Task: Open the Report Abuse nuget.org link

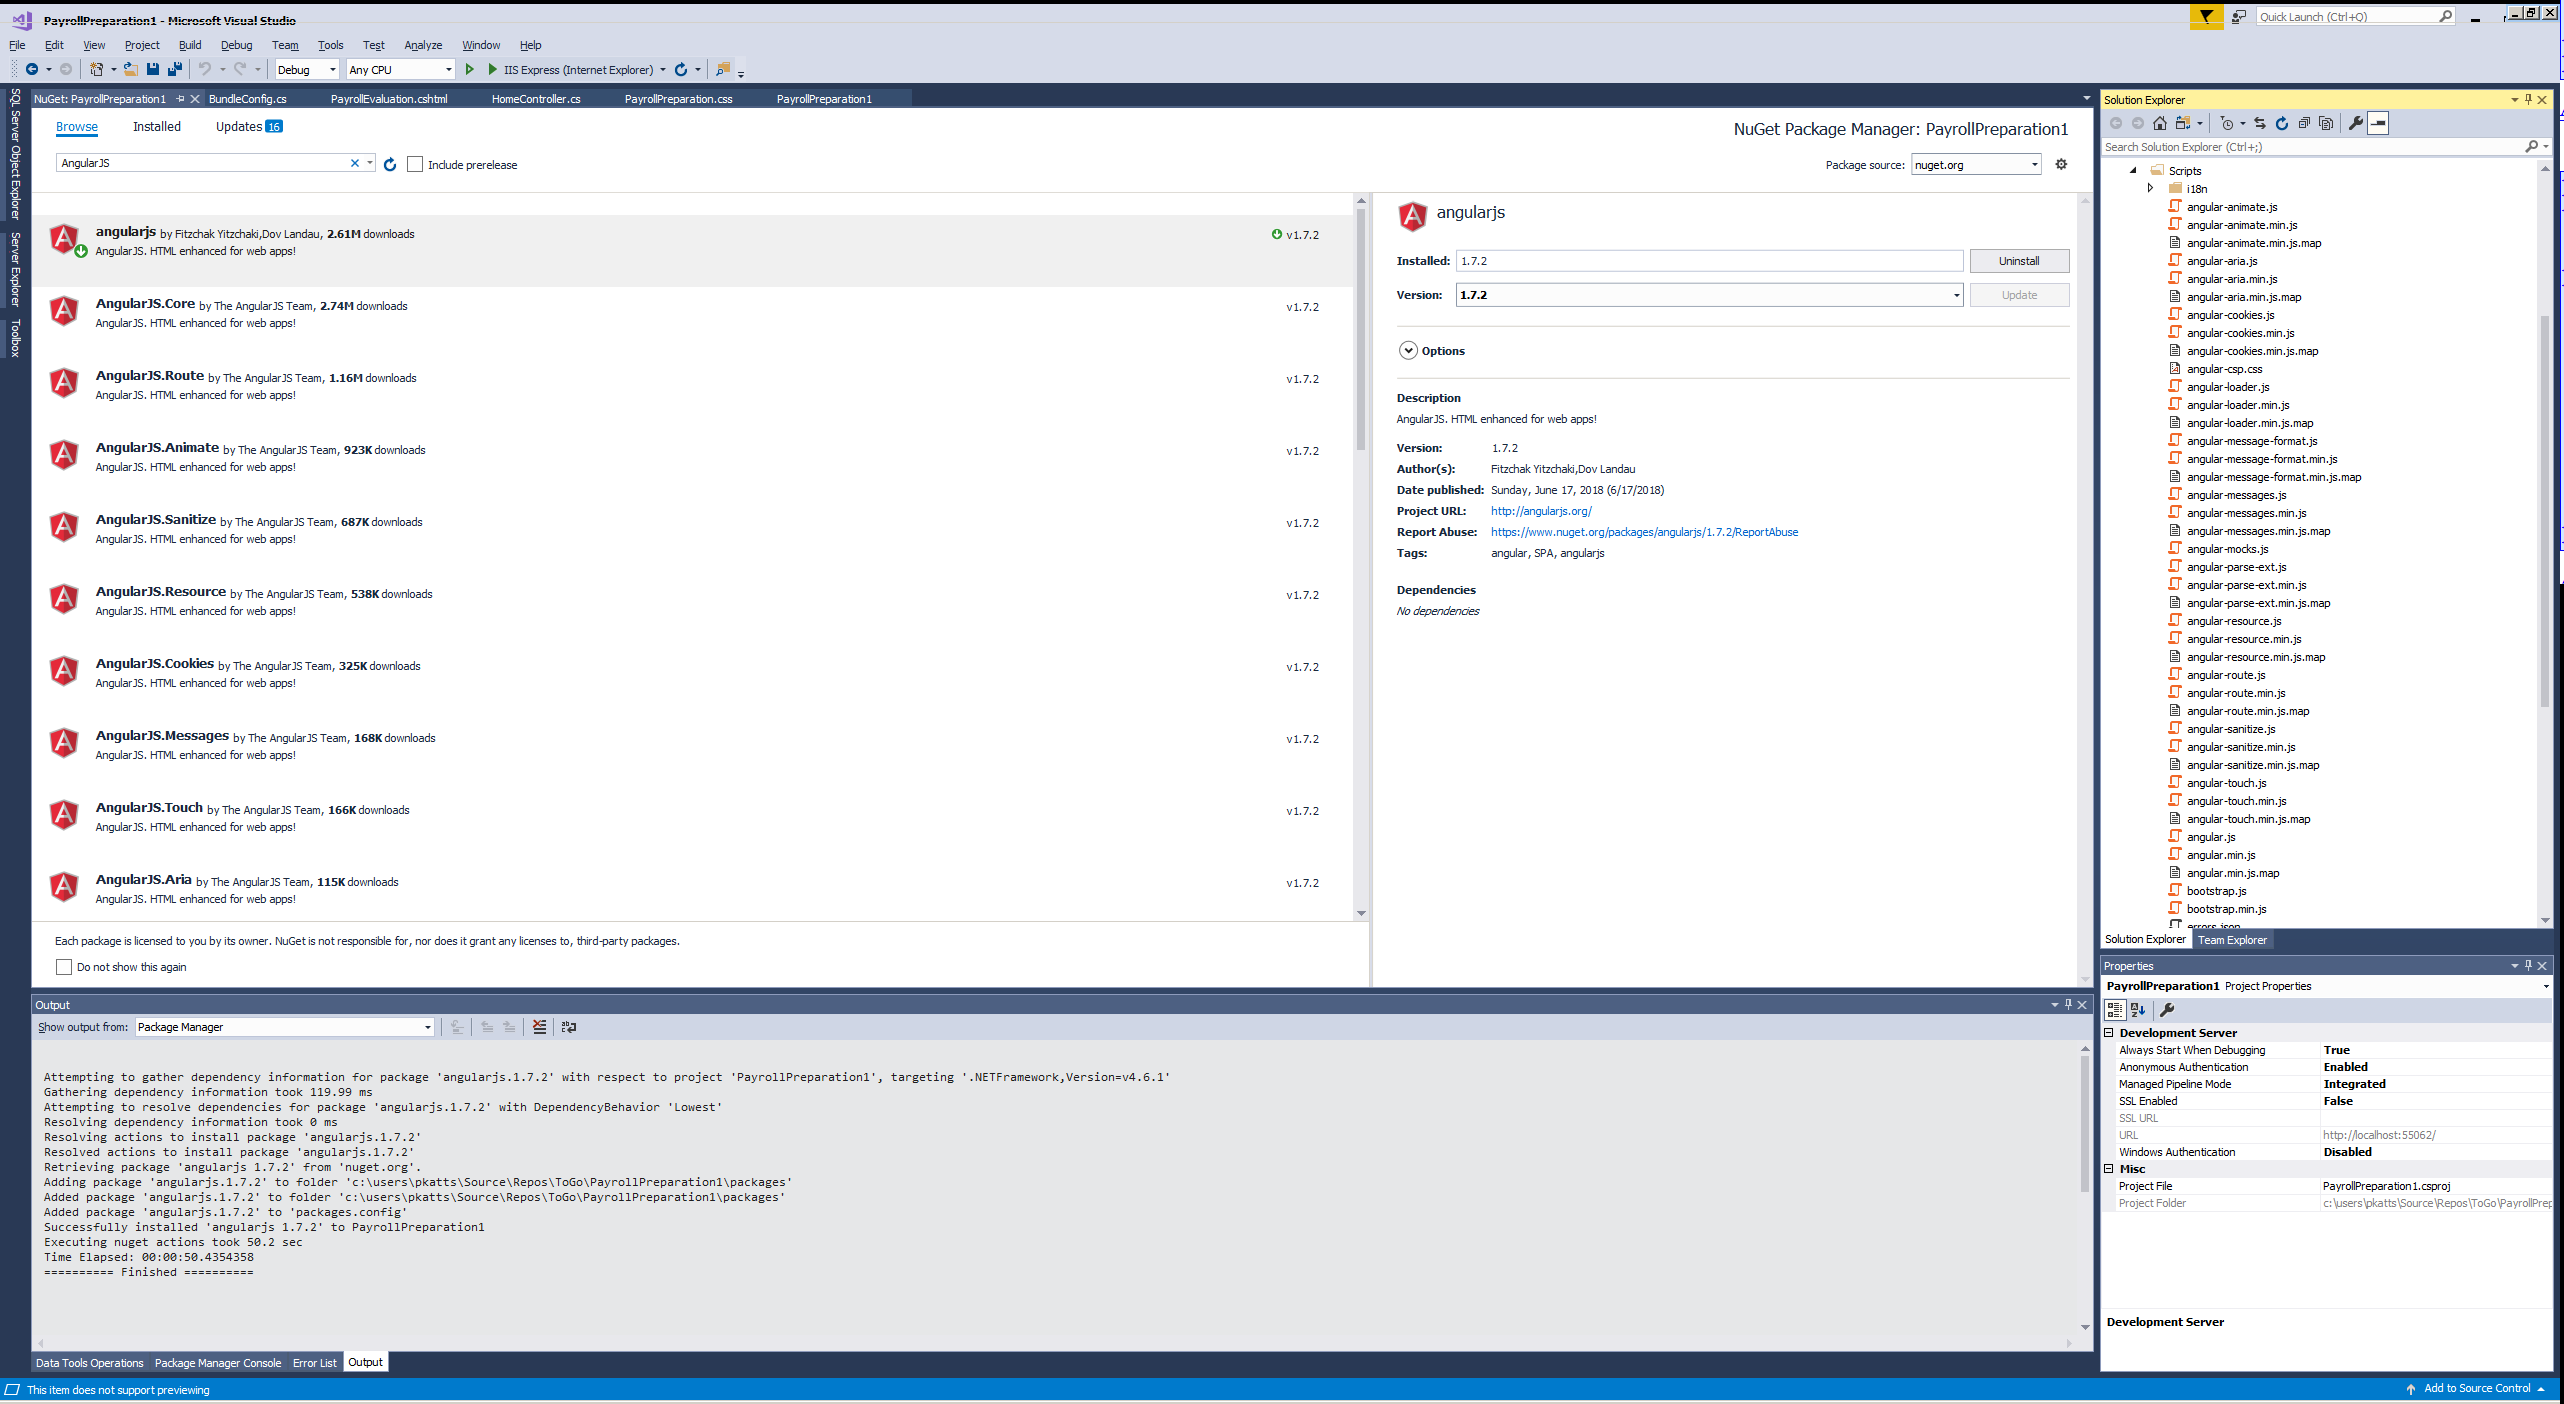Action: click(x=1644, y=532)
